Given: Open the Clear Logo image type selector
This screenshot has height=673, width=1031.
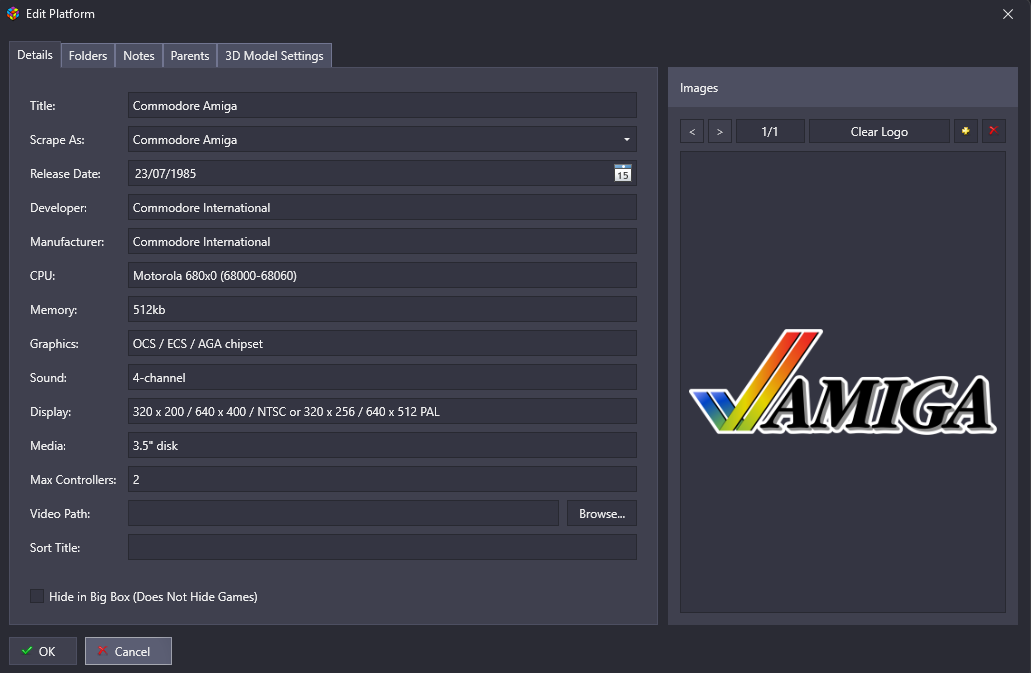Looking at the screenshot, I should tap(879, 131).
